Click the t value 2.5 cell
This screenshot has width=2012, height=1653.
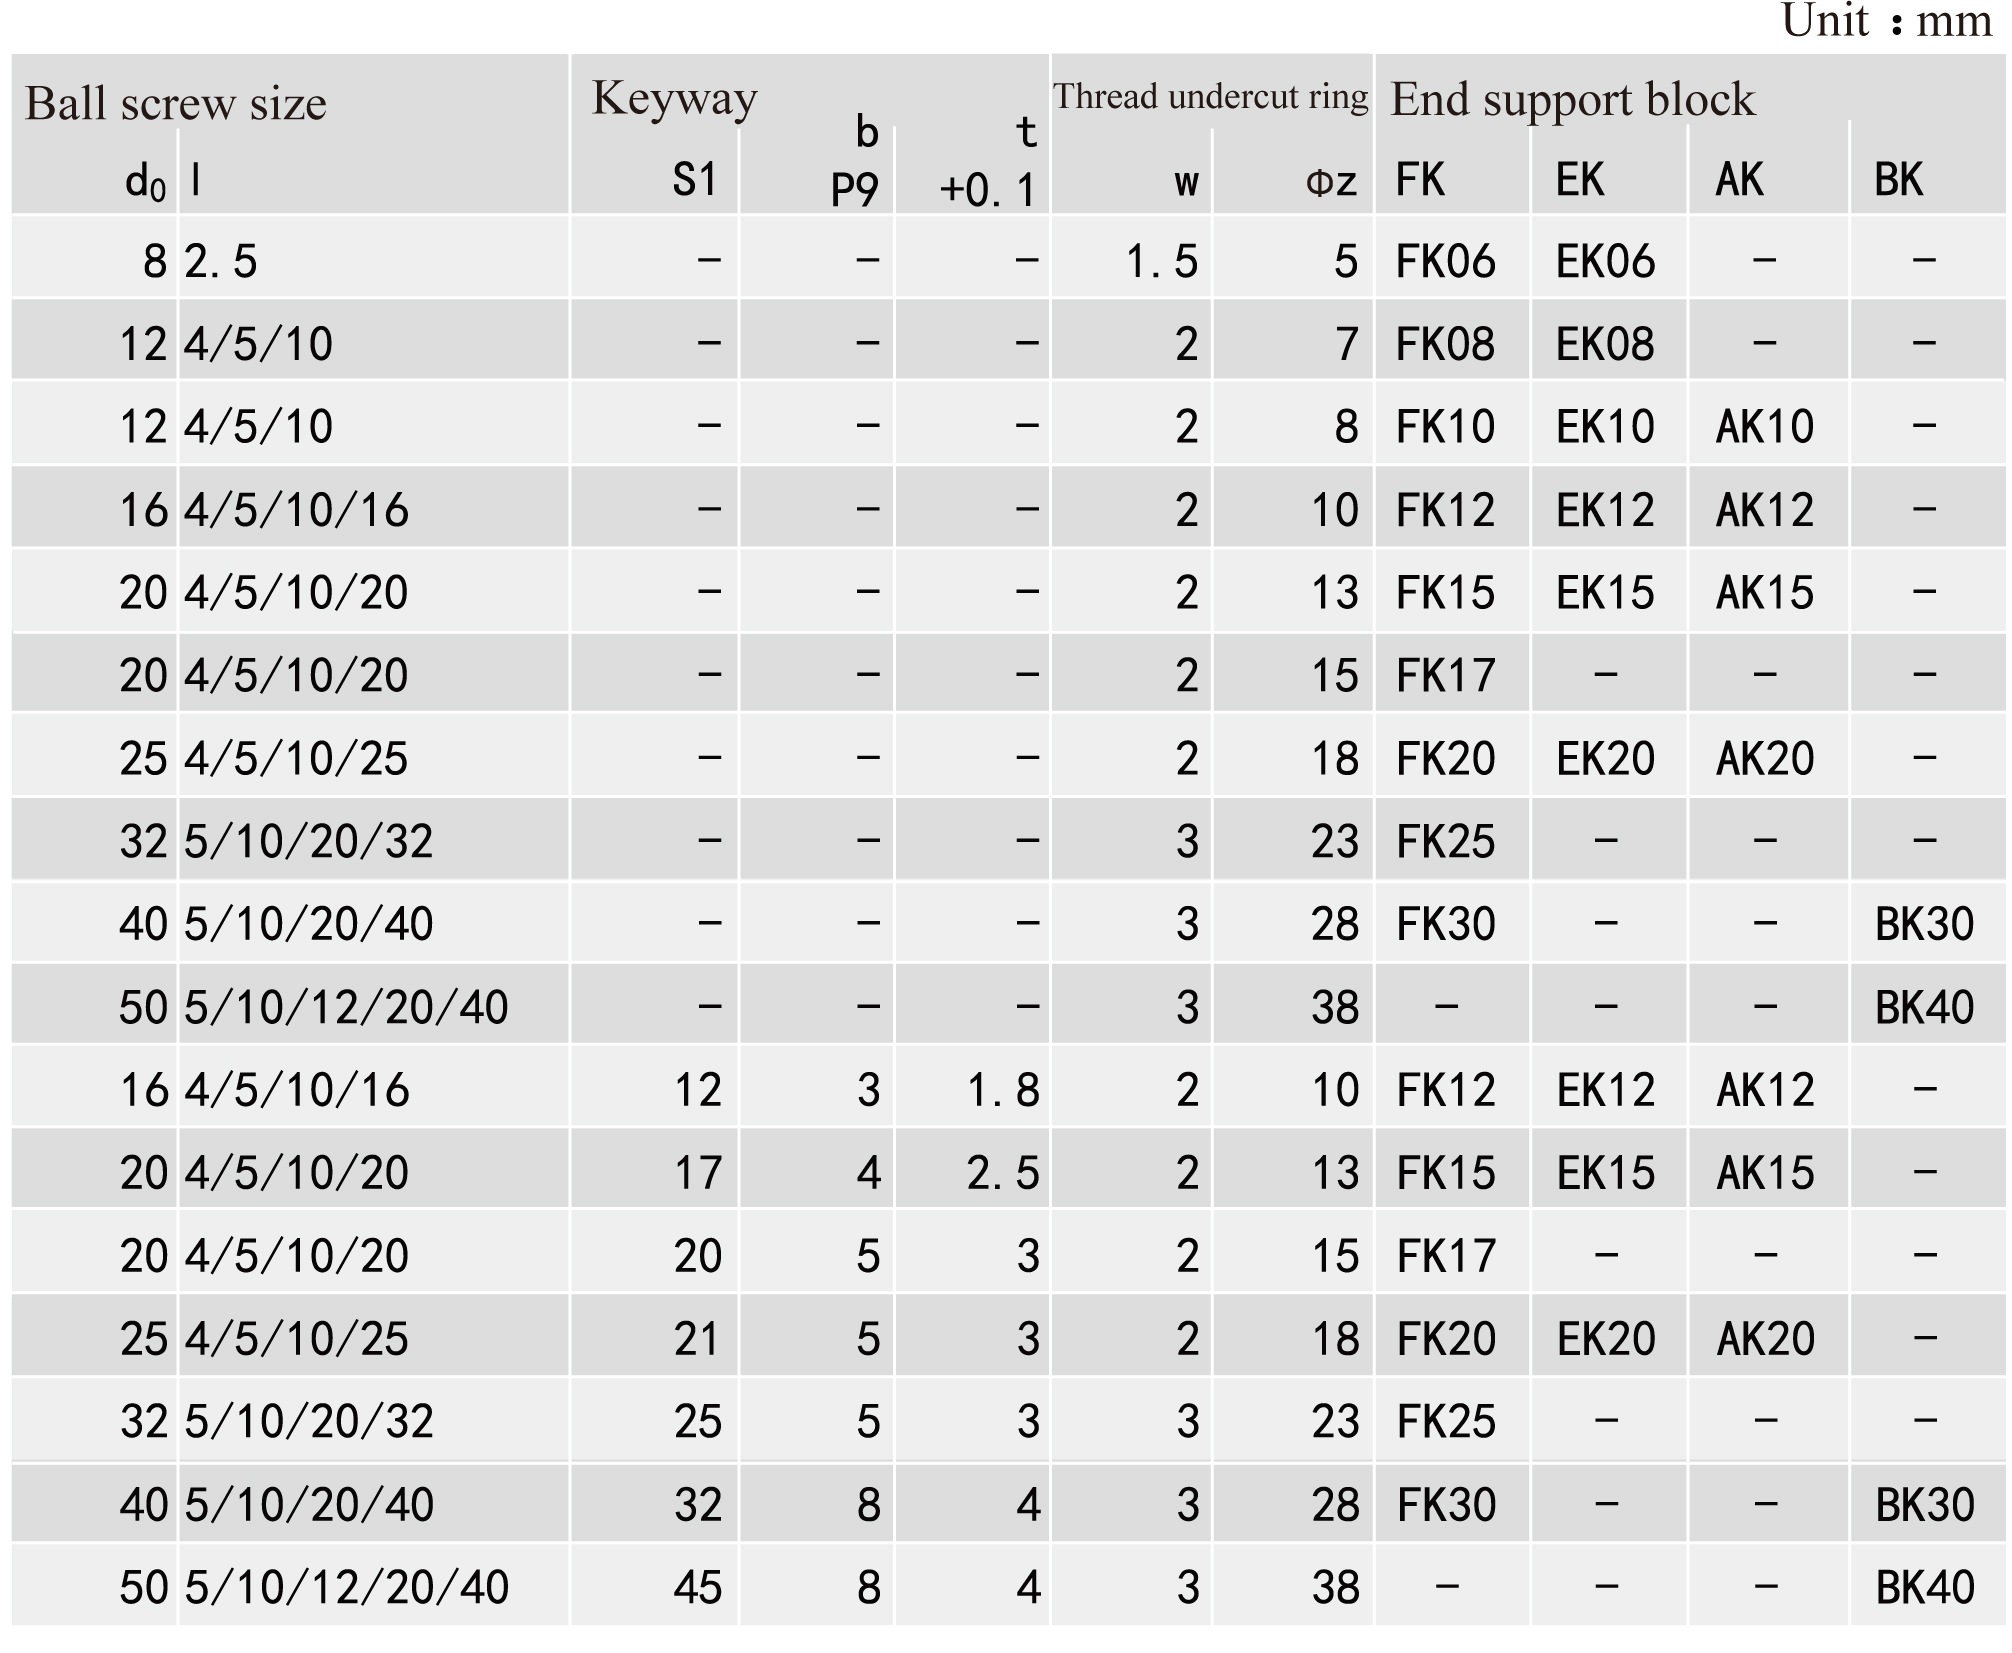(x=1003, y=1173)
